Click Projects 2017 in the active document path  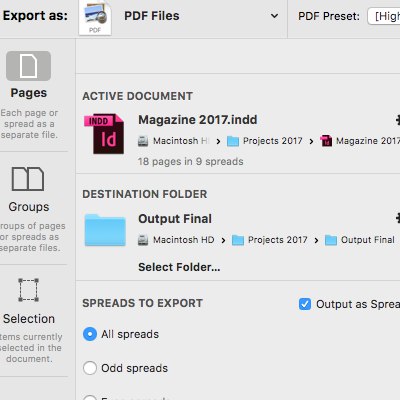pos(273,141)
